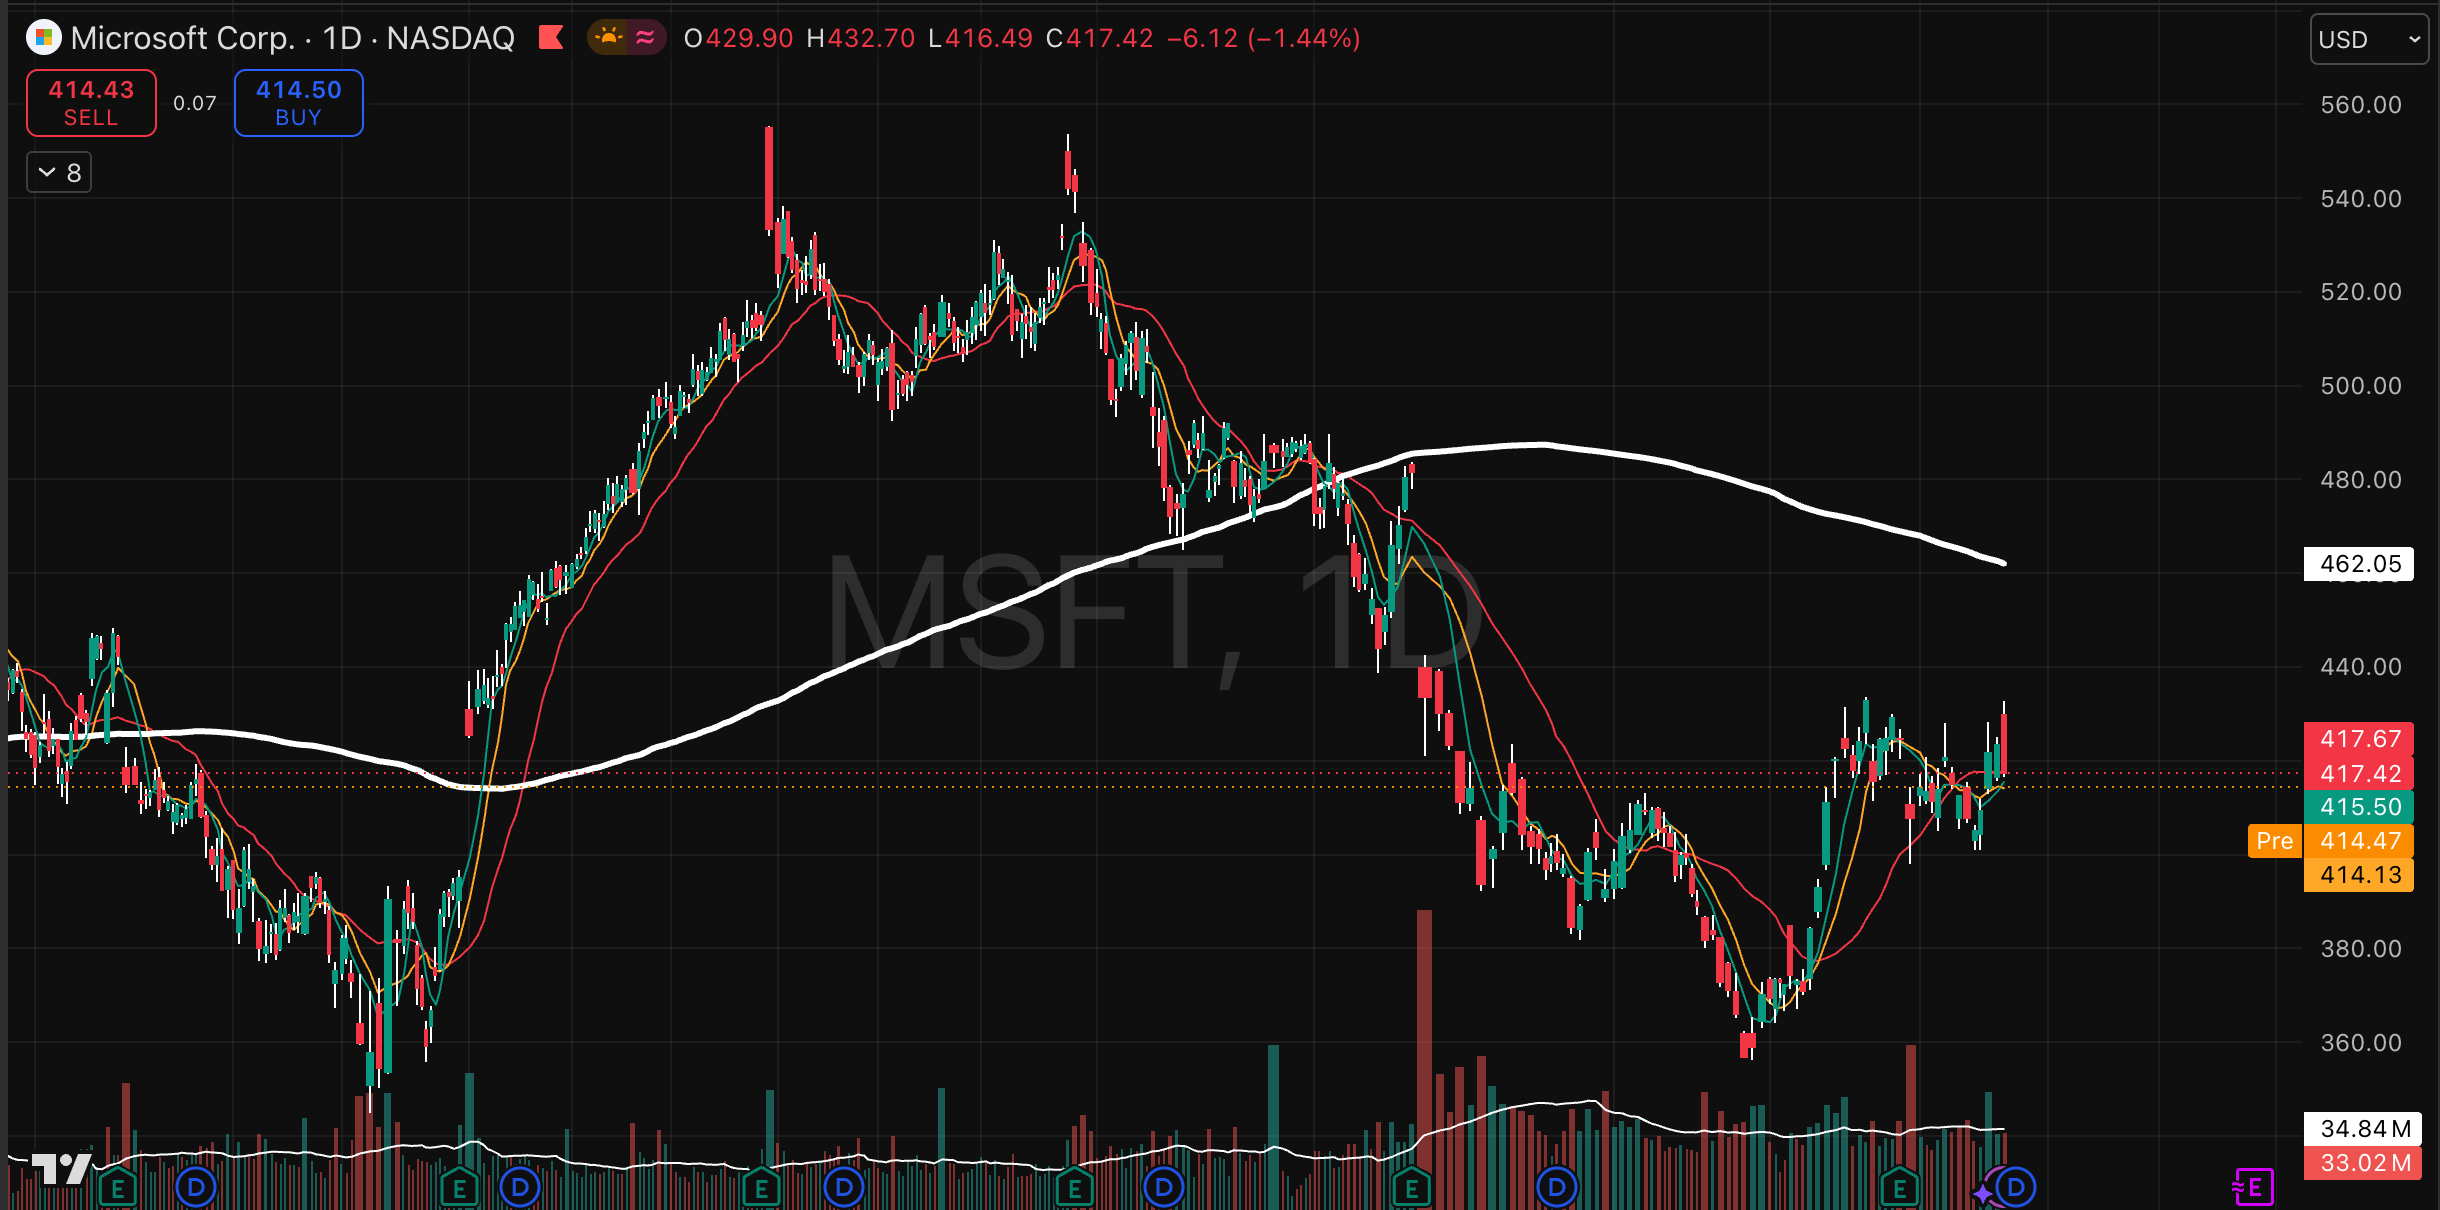The image size is (2440, 1210).
Task: Click the 417.42 last price label
Action: (2359, 773)
